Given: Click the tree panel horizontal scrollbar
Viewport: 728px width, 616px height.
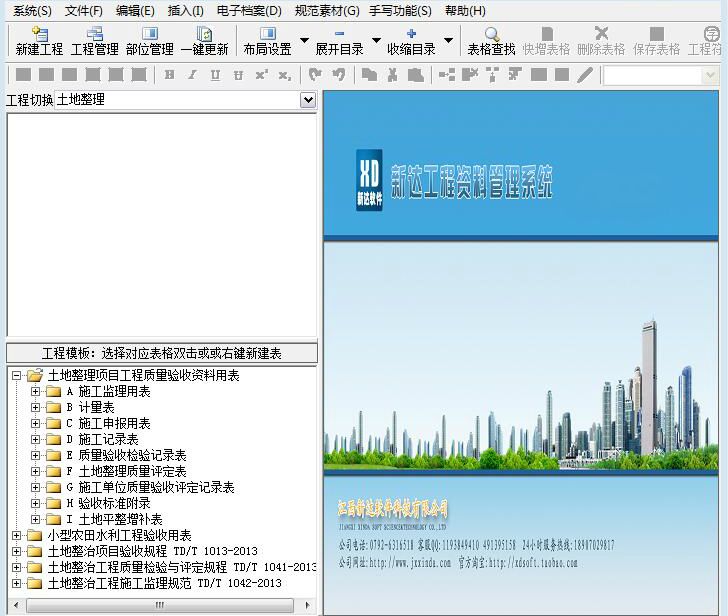Looking at the screenshot, I should coord(160,605).
